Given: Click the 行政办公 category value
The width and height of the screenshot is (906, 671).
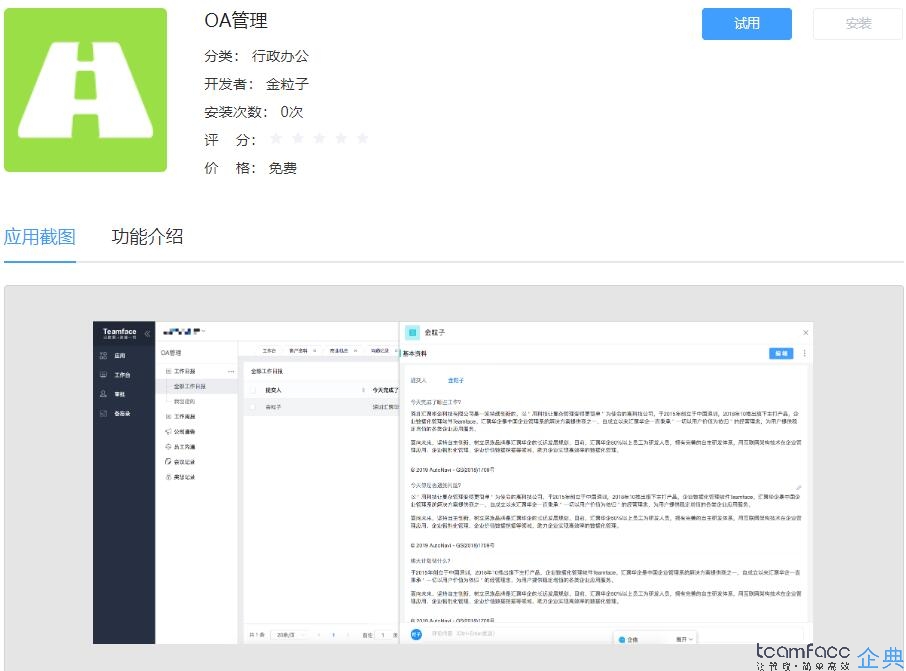Looking at the screenshot, I should coord(280,56).
